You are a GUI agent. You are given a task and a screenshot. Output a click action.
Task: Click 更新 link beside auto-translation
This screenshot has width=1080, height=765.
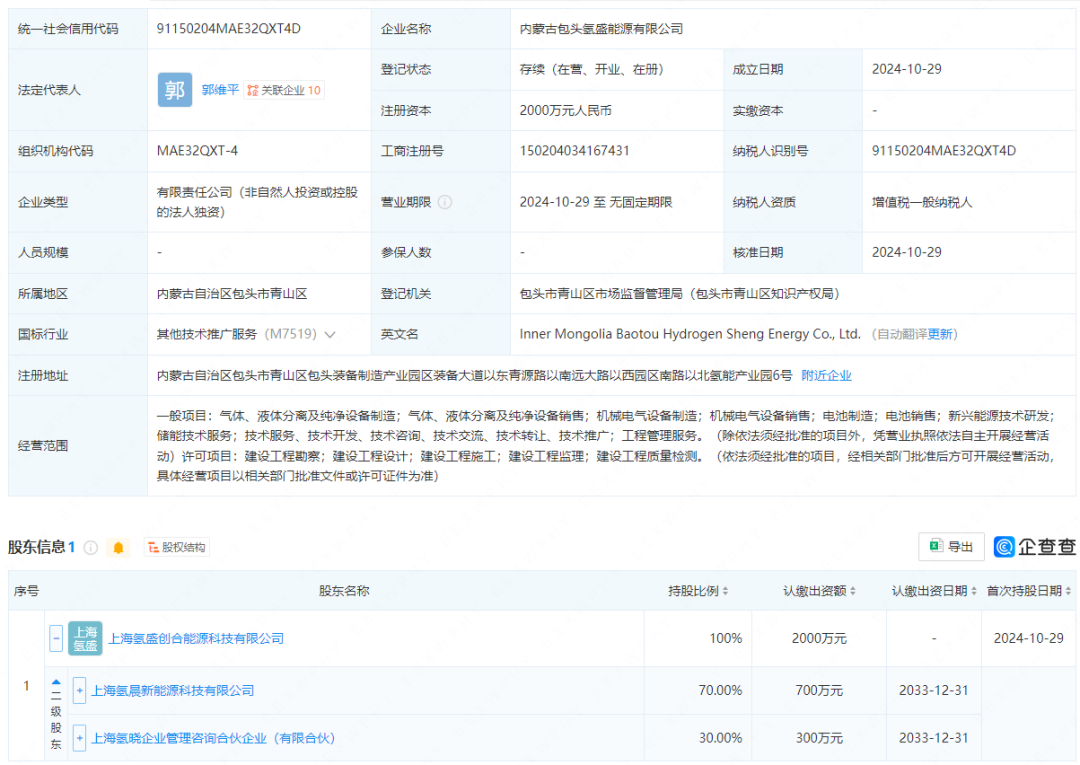941,335
